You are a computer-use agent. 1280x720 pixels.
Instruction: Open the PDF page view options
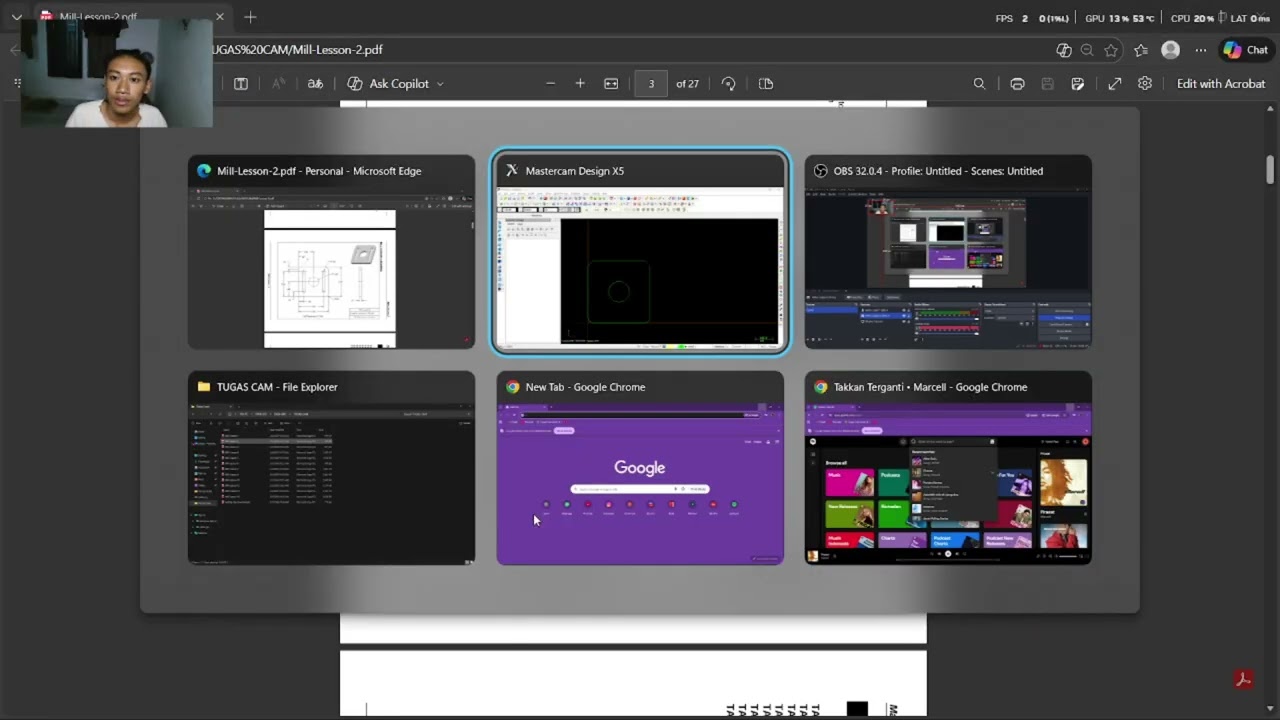click(766, 84)
